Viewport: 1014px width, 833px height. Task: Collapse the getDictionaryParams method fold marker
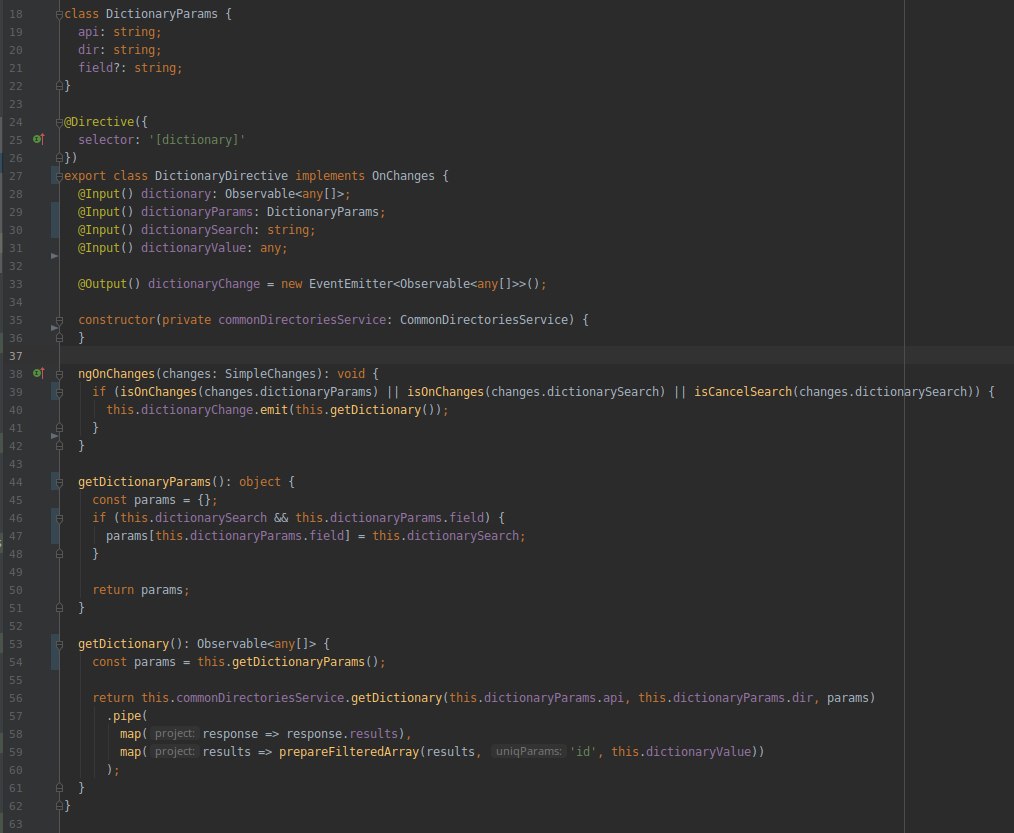click(59, 482)
